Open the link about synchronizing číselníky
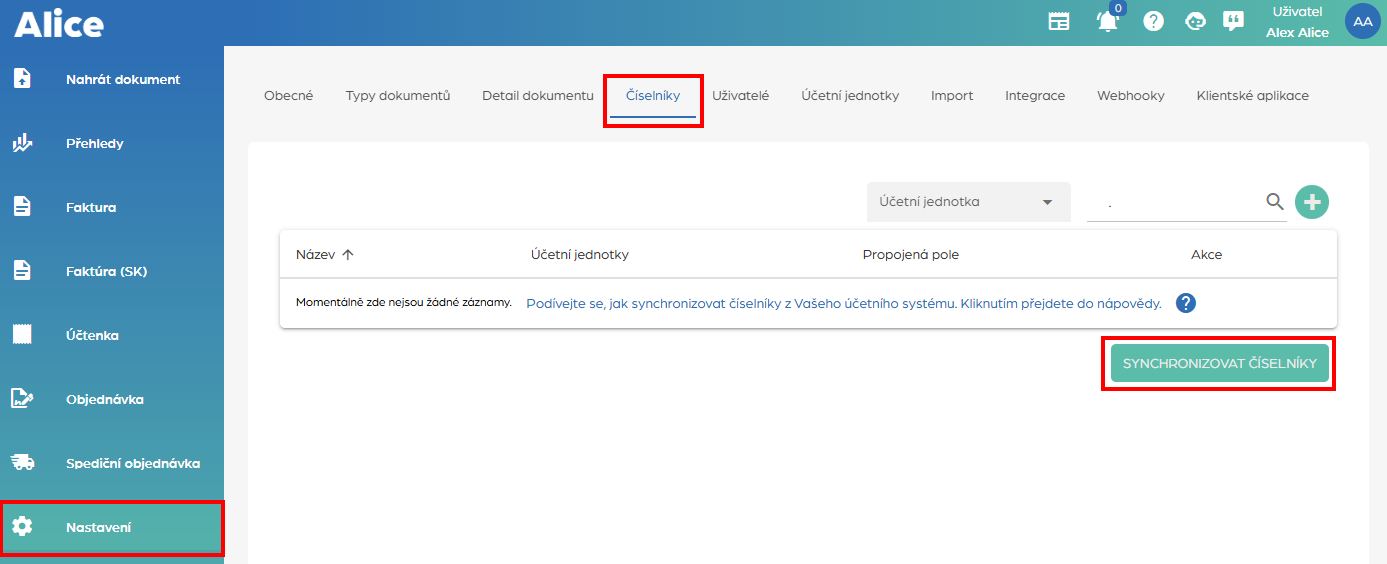Viewport: 1387px width, 564px height. coord(843,303)
